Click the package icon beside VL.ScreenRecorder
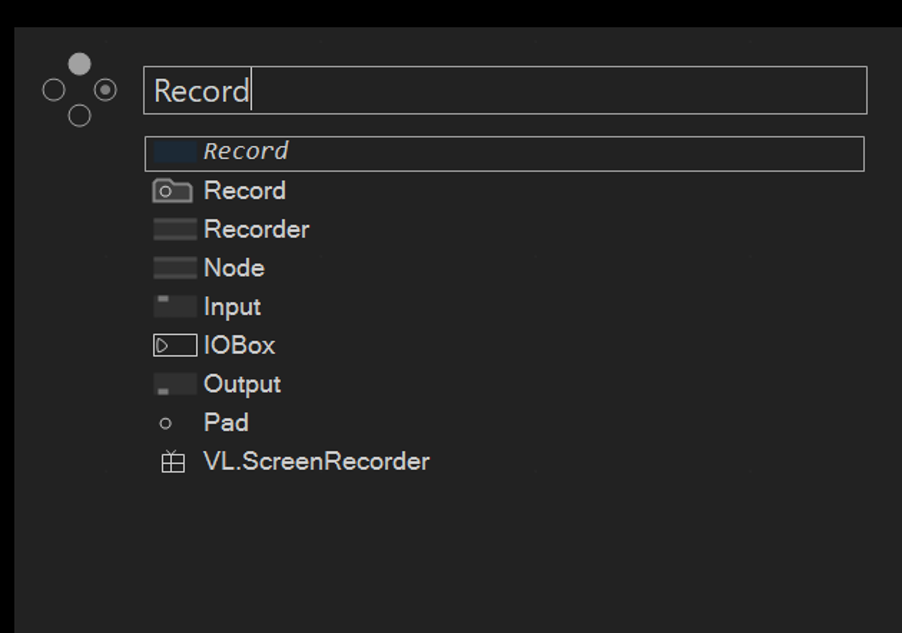Image resolution: width=902 pixels, height=634 pixels. (173, 461)
